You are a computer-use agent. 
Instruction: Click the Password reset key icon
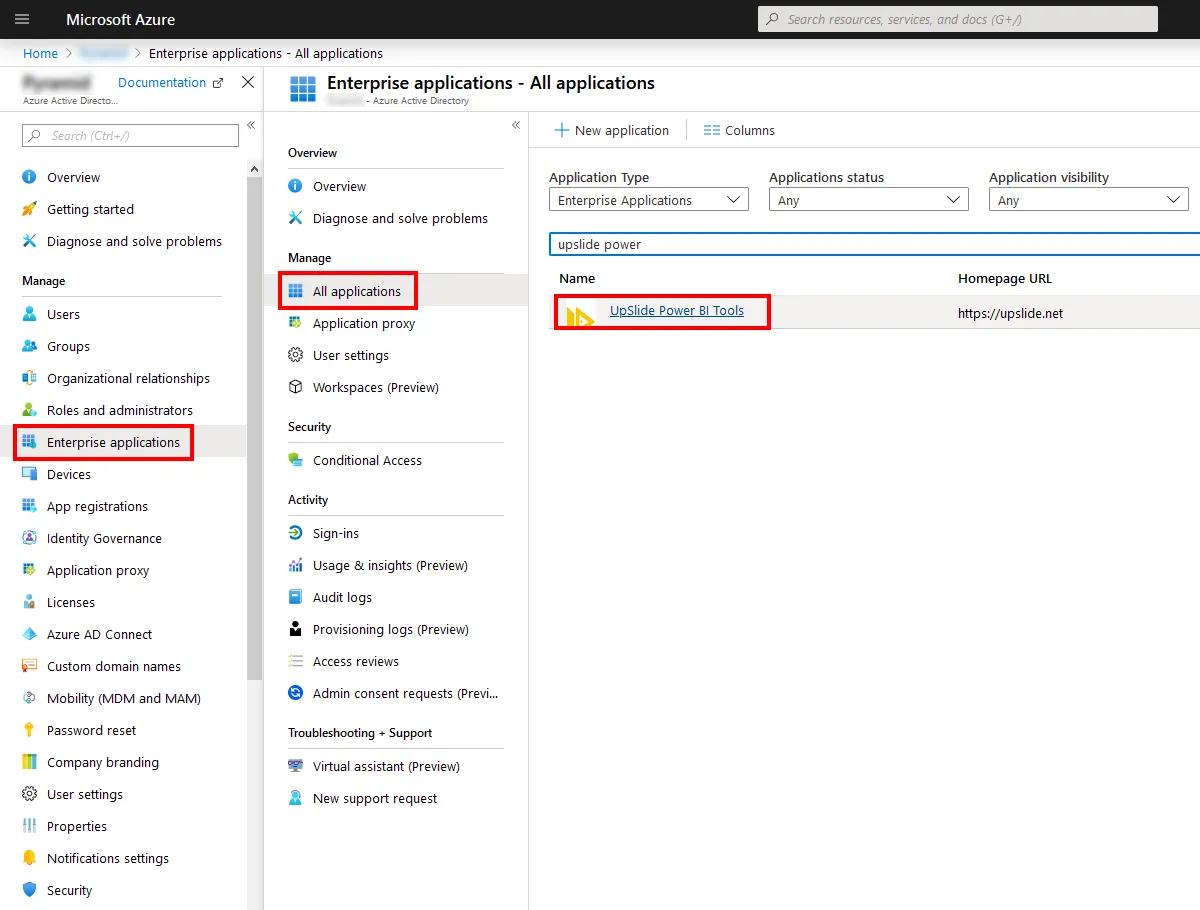tap(29, 730)
